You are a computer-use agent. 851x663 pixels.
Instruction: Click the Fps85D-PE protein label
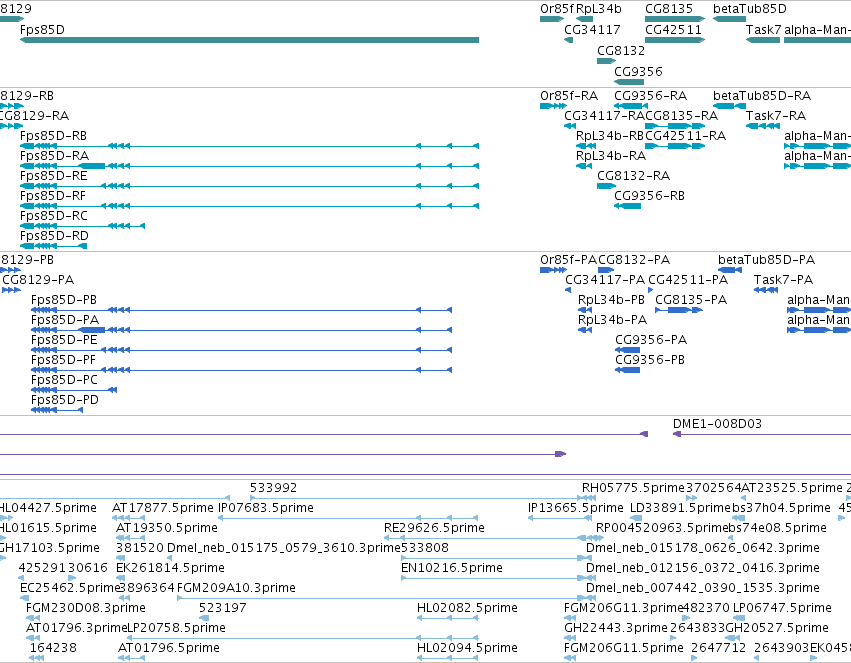click(x=64, y=340)
